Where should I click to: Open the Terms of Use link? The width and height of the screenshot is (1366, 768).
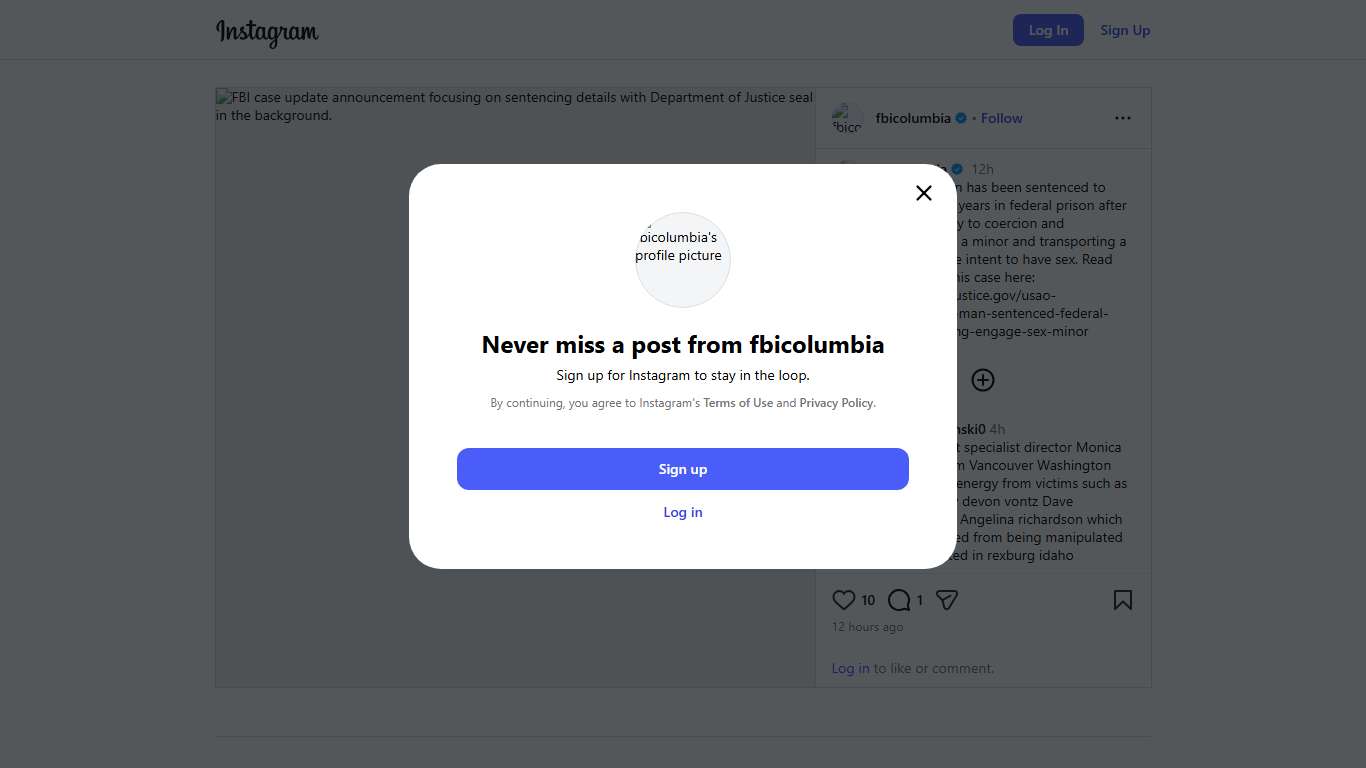pyautogui.click(x=738, y=403)
